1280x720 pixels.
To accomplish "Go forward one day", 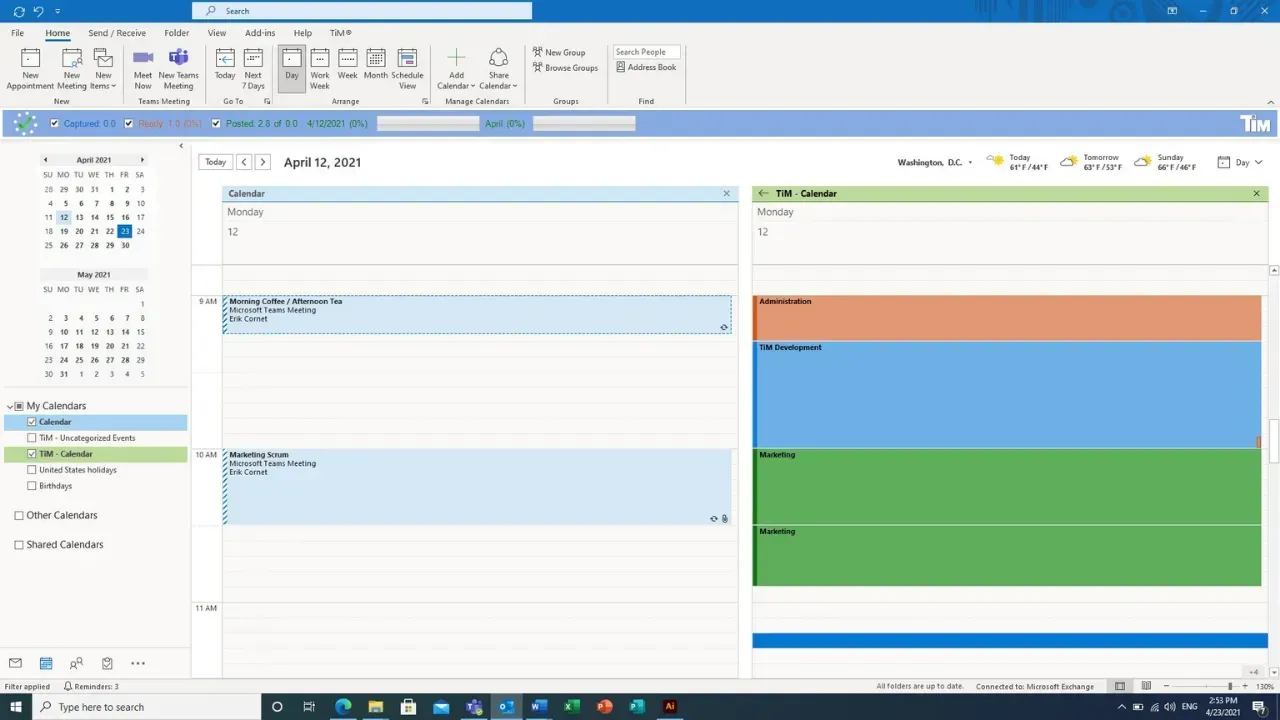I will [x=263, y=162].
